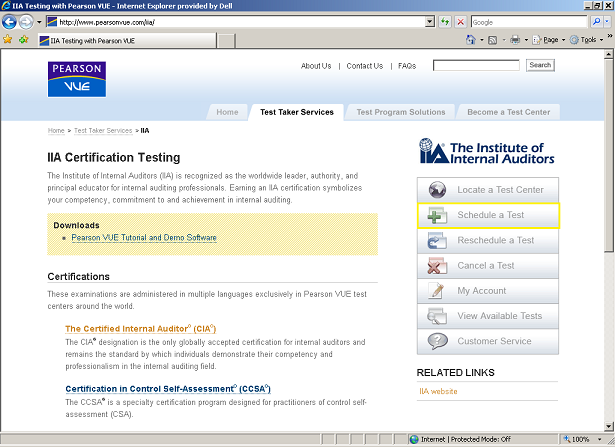Image resolution: width=615 pixels, height=447 pixels.
Task: Click the site search text field
Action: [476, 65]
